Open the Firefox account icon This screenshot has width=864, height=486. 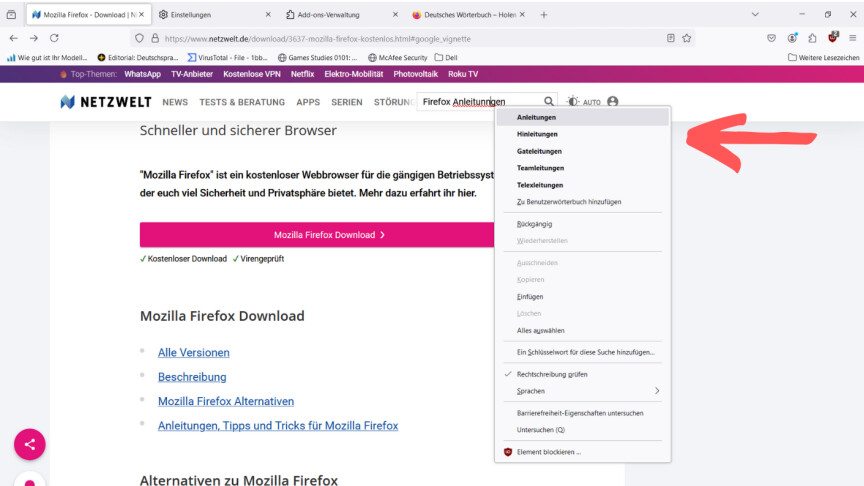(792, 38)
